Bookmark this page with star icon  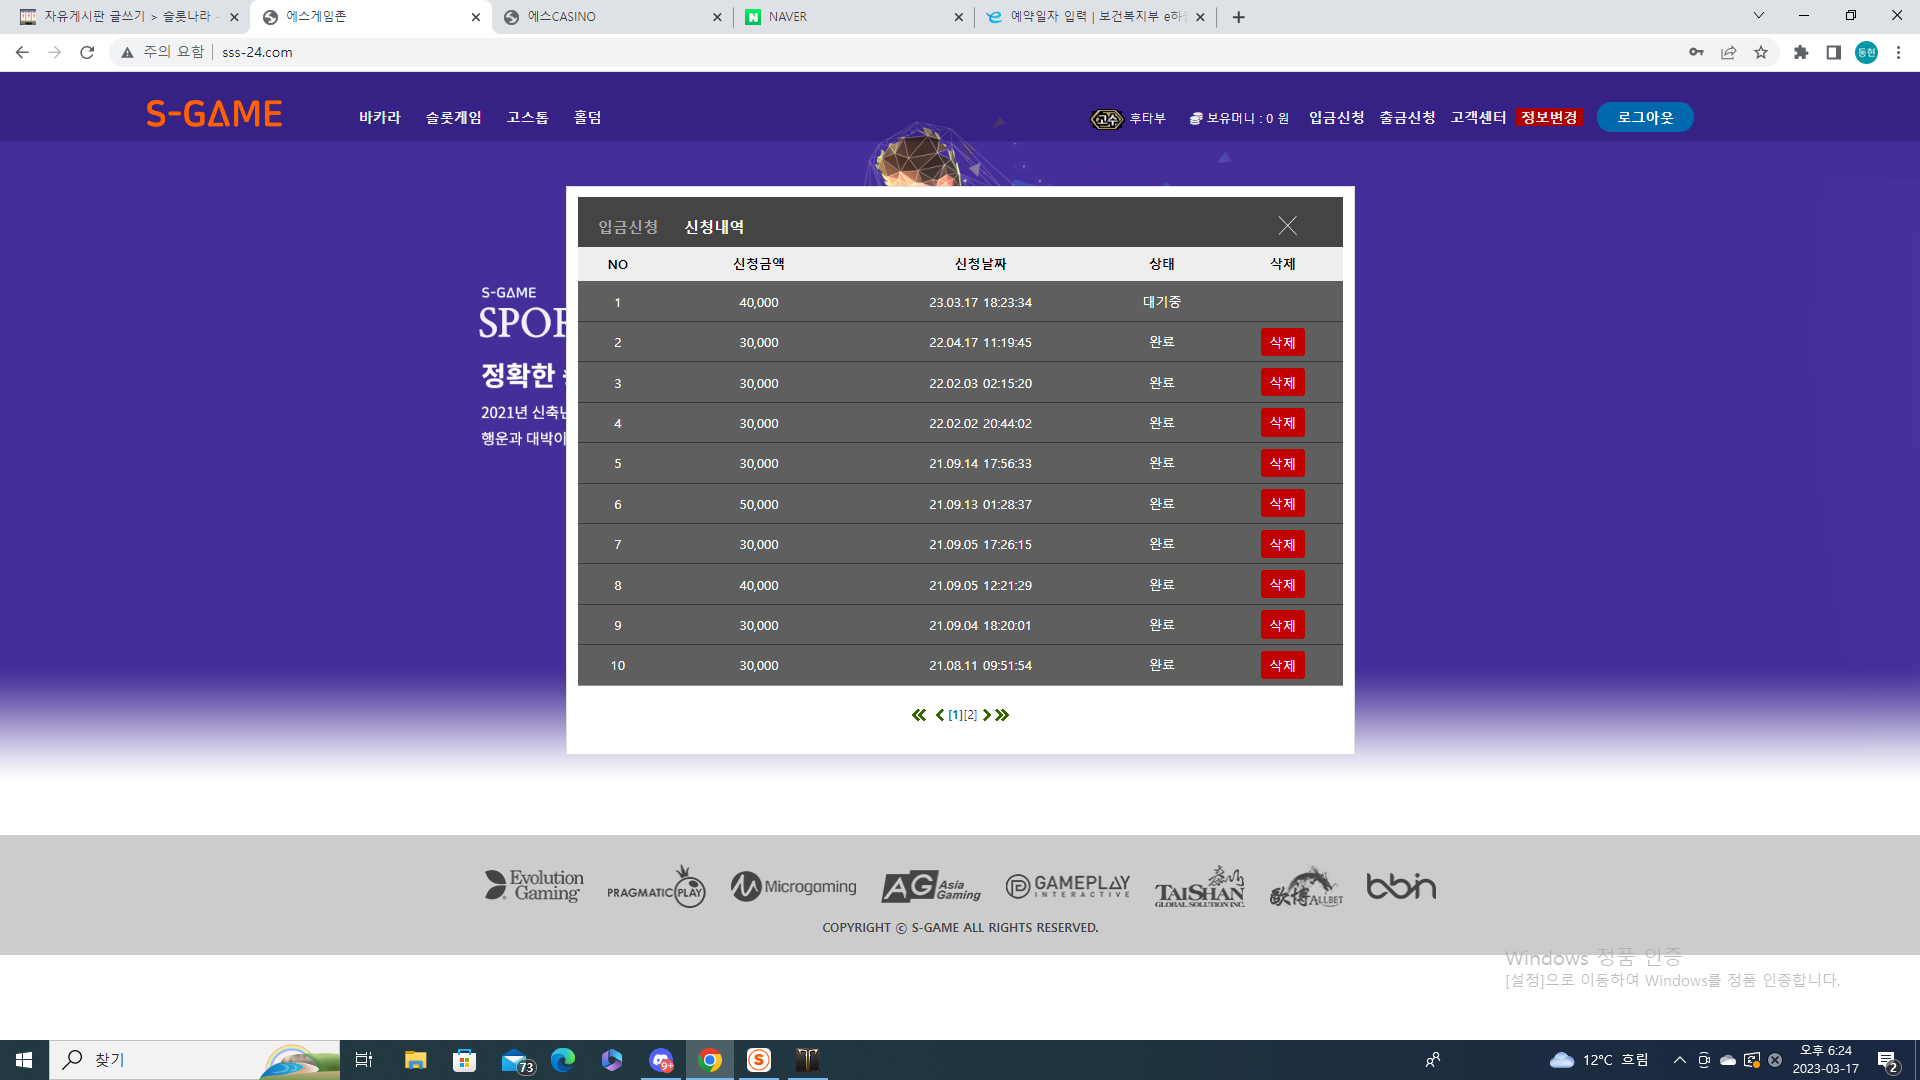coord(1761,52)
